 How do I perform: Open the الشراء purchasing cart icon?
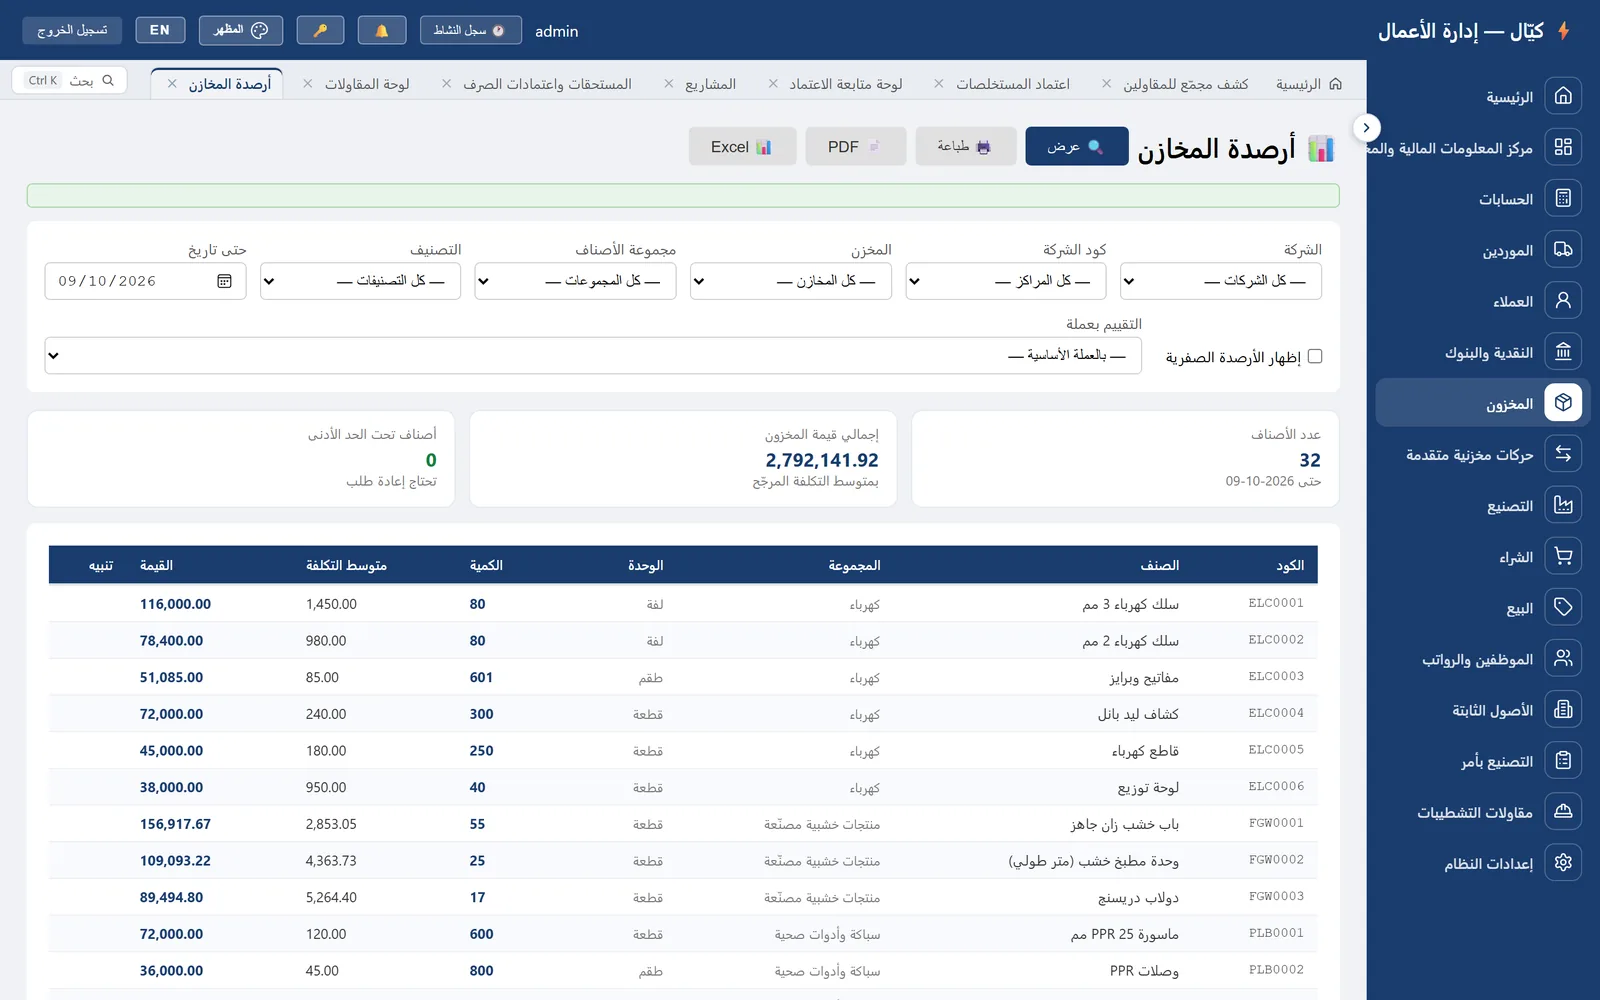(1563, 556)
